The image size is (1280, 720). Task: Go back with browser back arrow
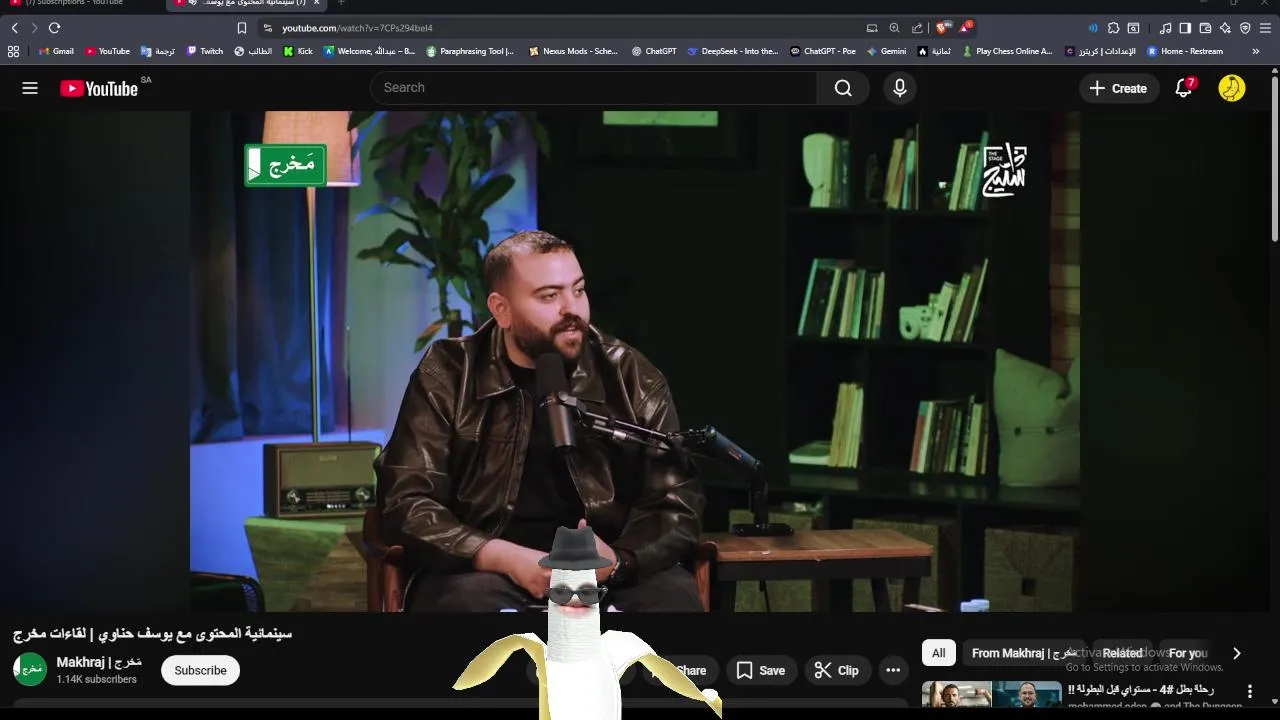[x=15, y=28]
